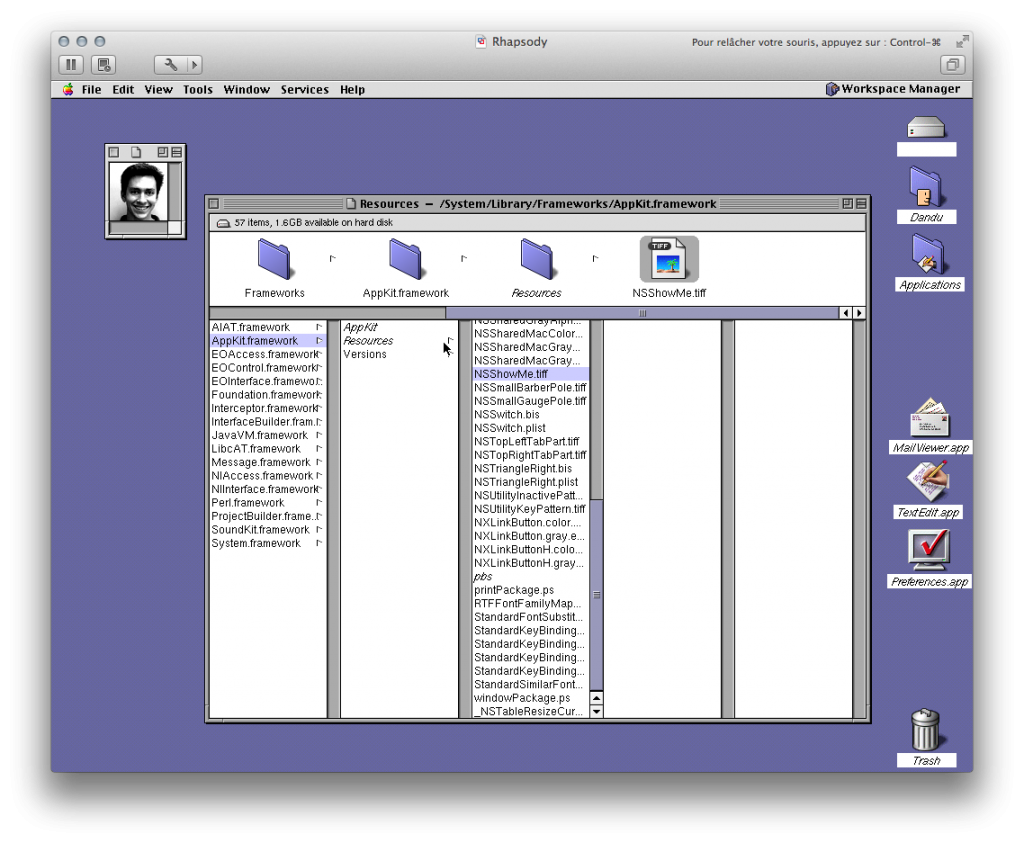
Task: Select NSTopLeftTabPart.tiff in the file list
Action: coord(530,441)
